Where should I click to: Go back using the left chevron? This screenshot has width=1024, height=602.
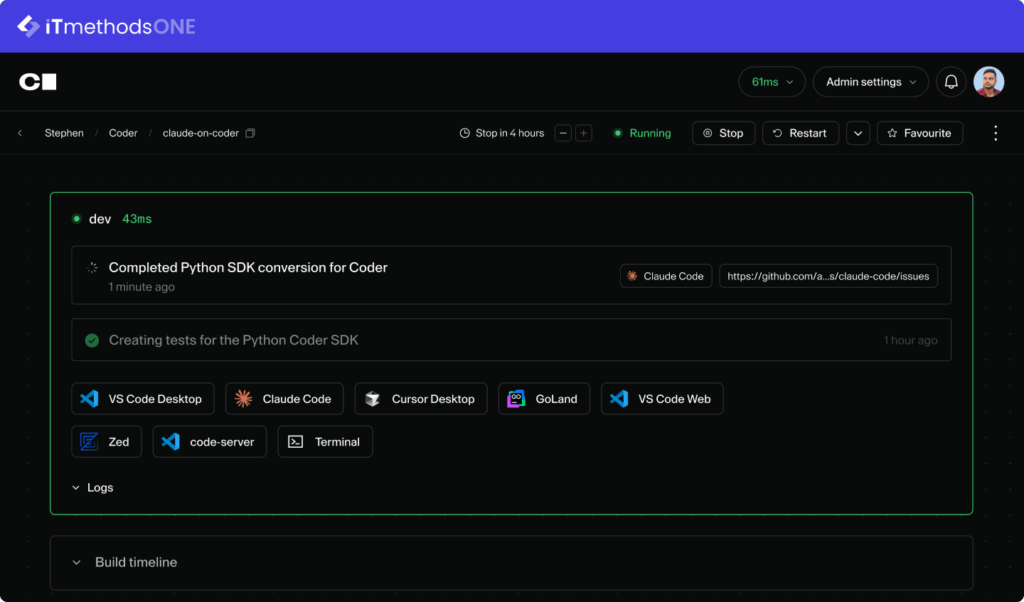[x=20, y=133]
